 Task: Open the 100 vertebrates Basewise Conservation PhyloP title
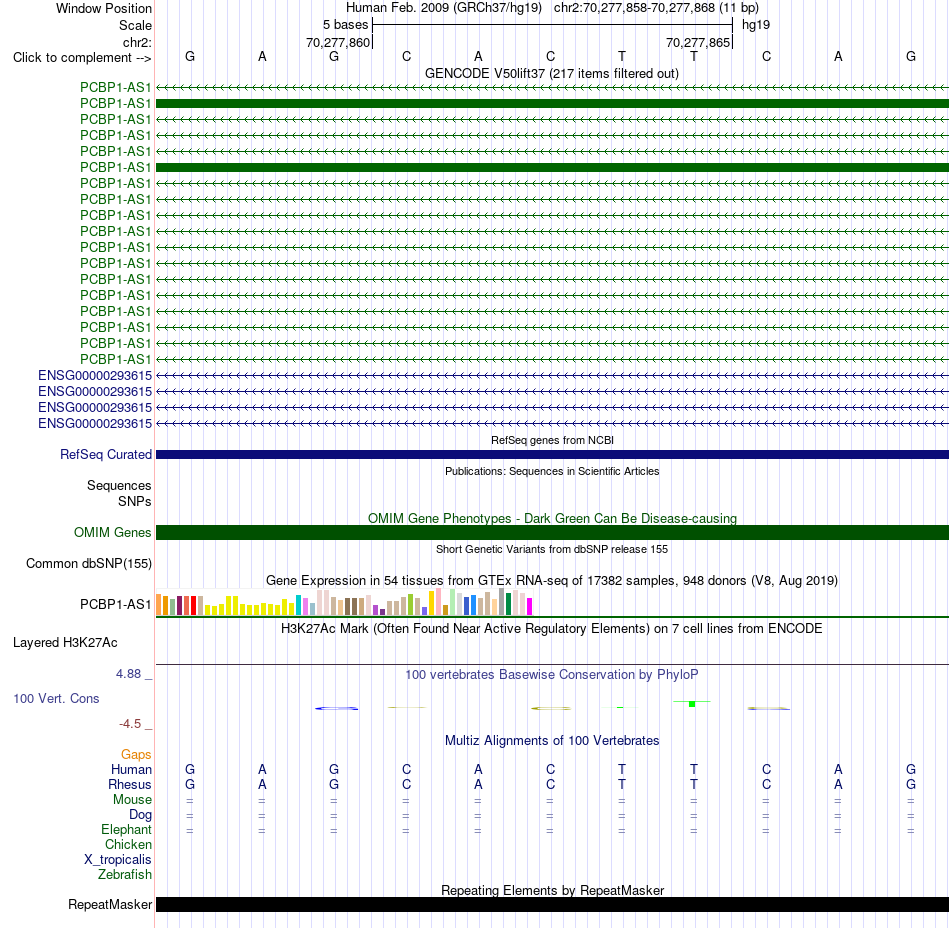[552, 675]
